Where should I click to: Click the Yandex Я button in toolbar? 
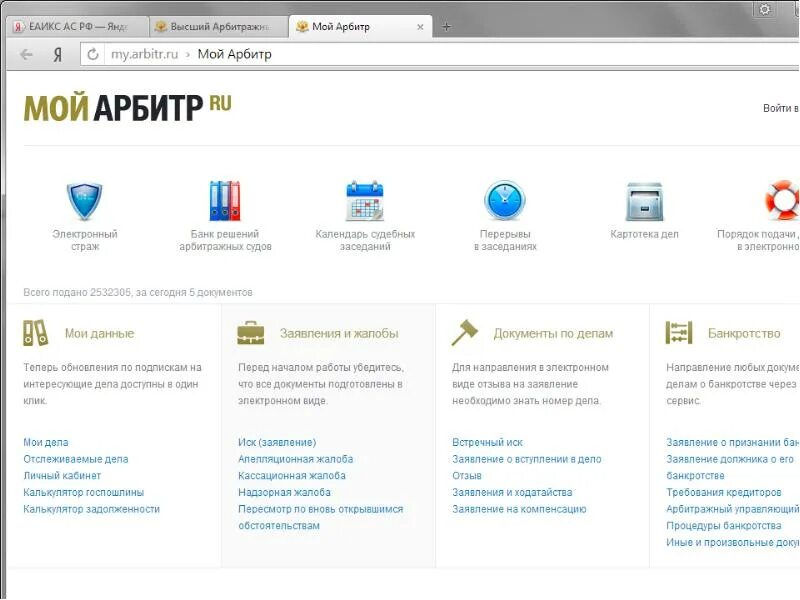click(x=58, y=54)
